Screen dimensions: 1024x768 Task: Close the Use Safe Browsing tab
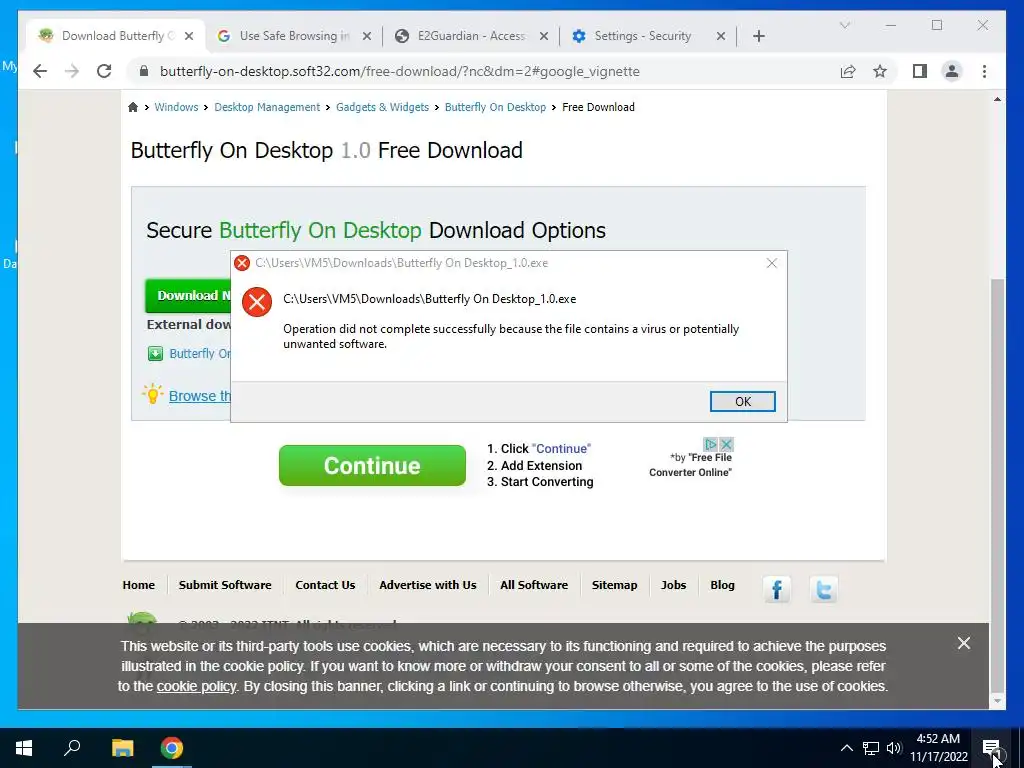coord(367,36)
